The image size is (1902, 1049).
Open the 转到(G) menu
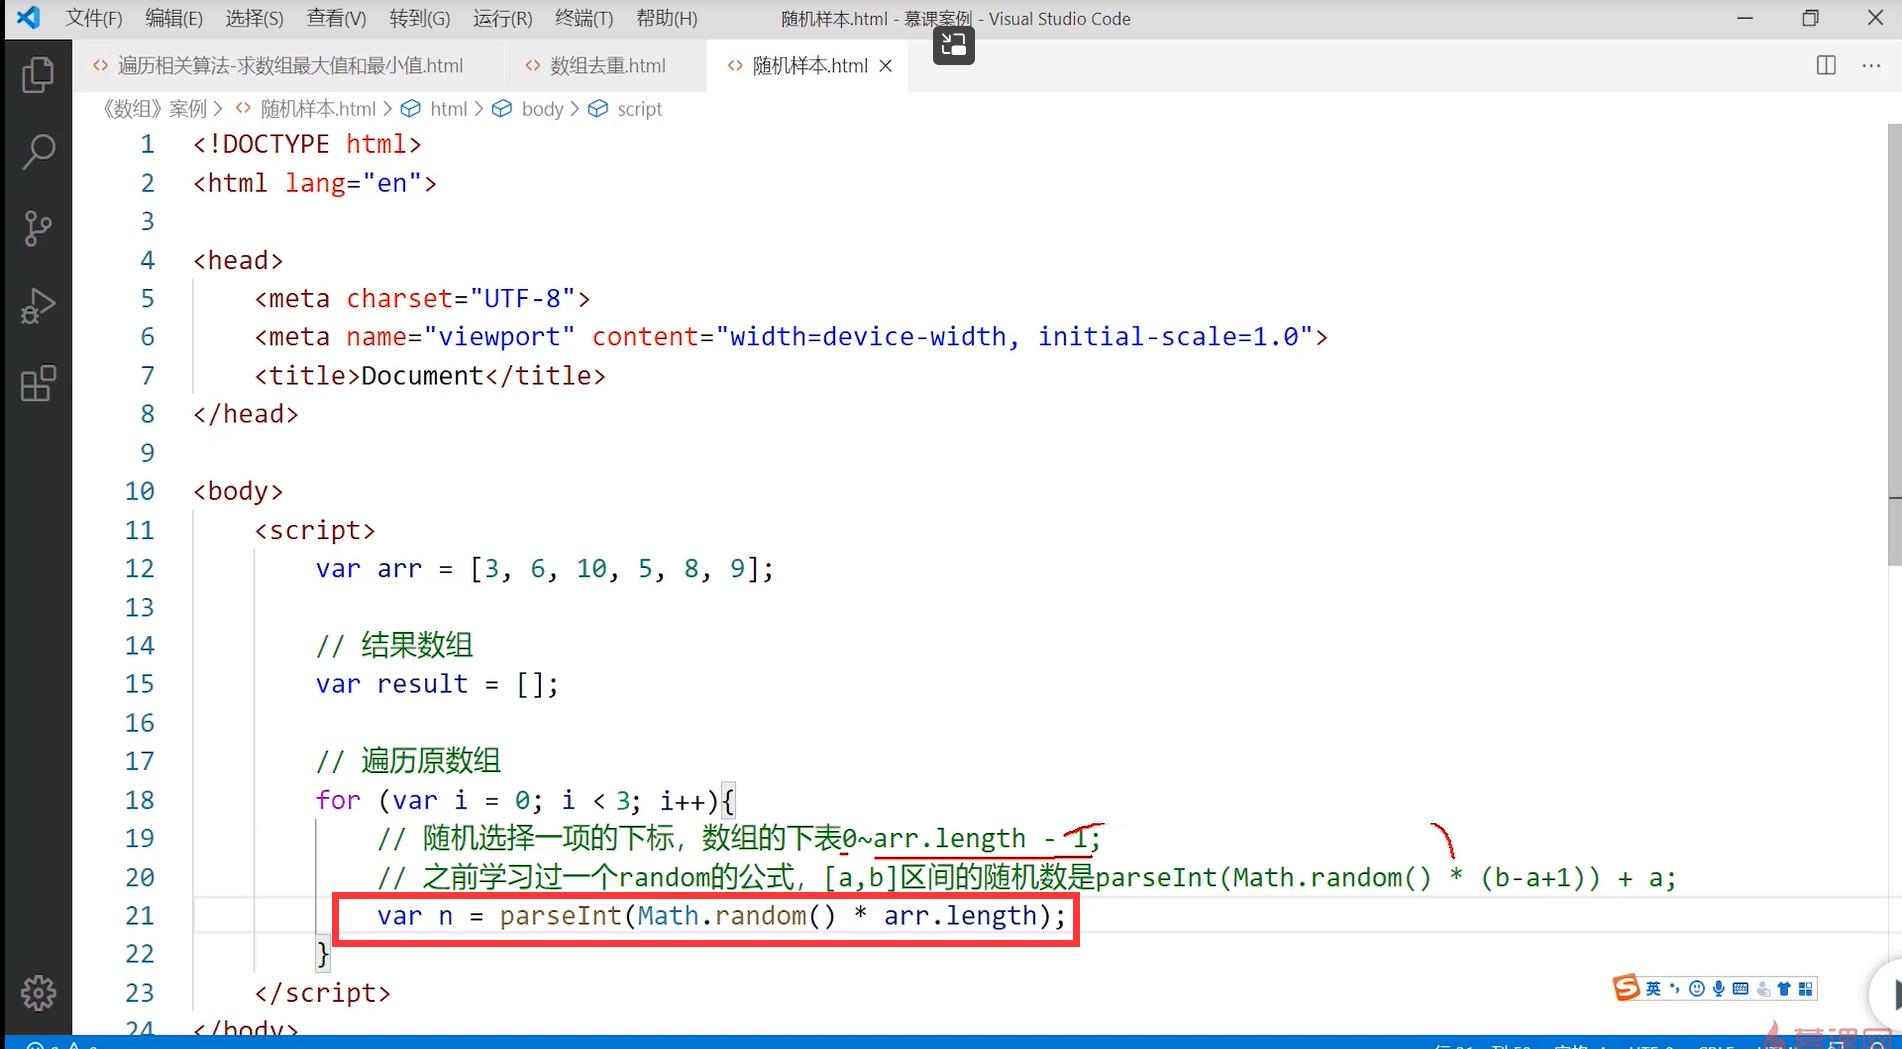[x=419, y=18]
